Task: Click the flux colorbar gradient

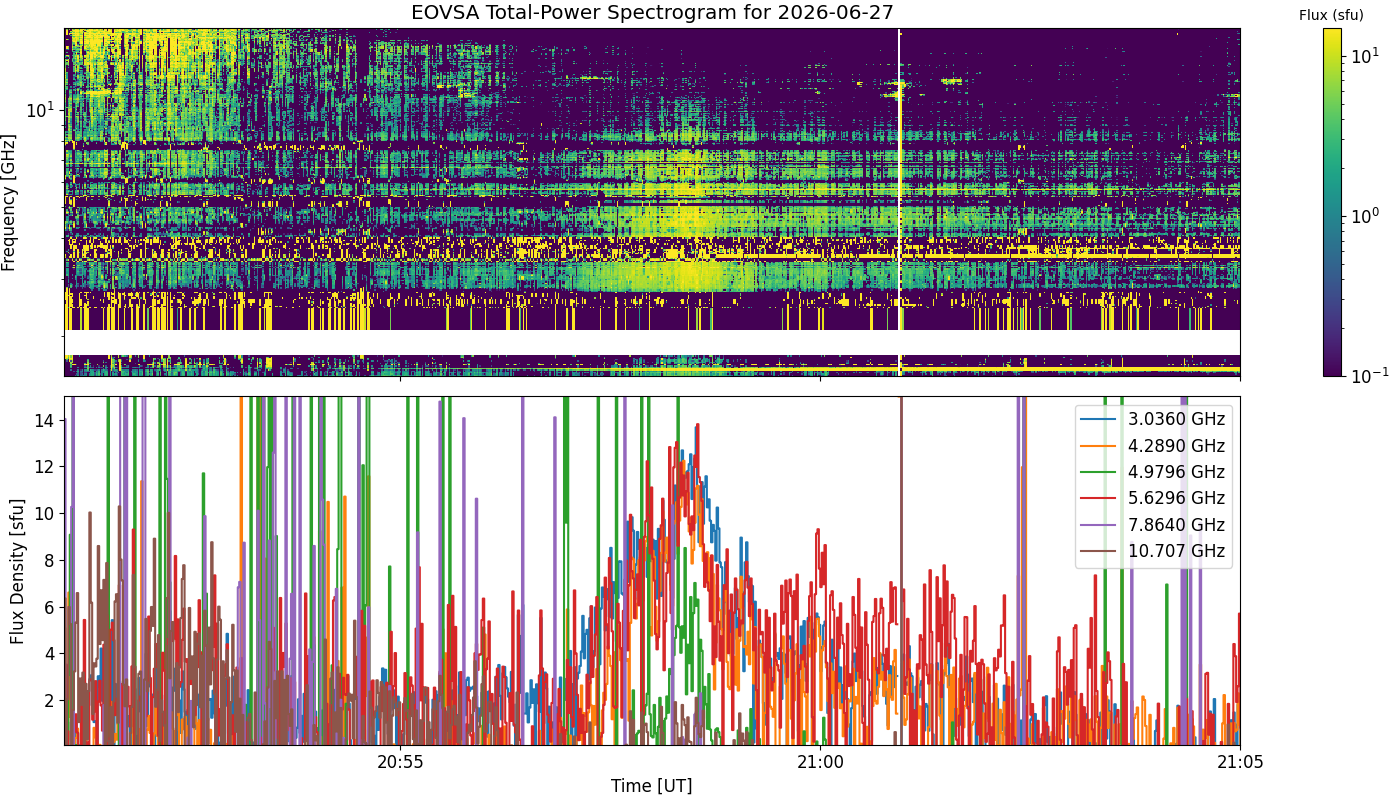Action: (1331, 202)
